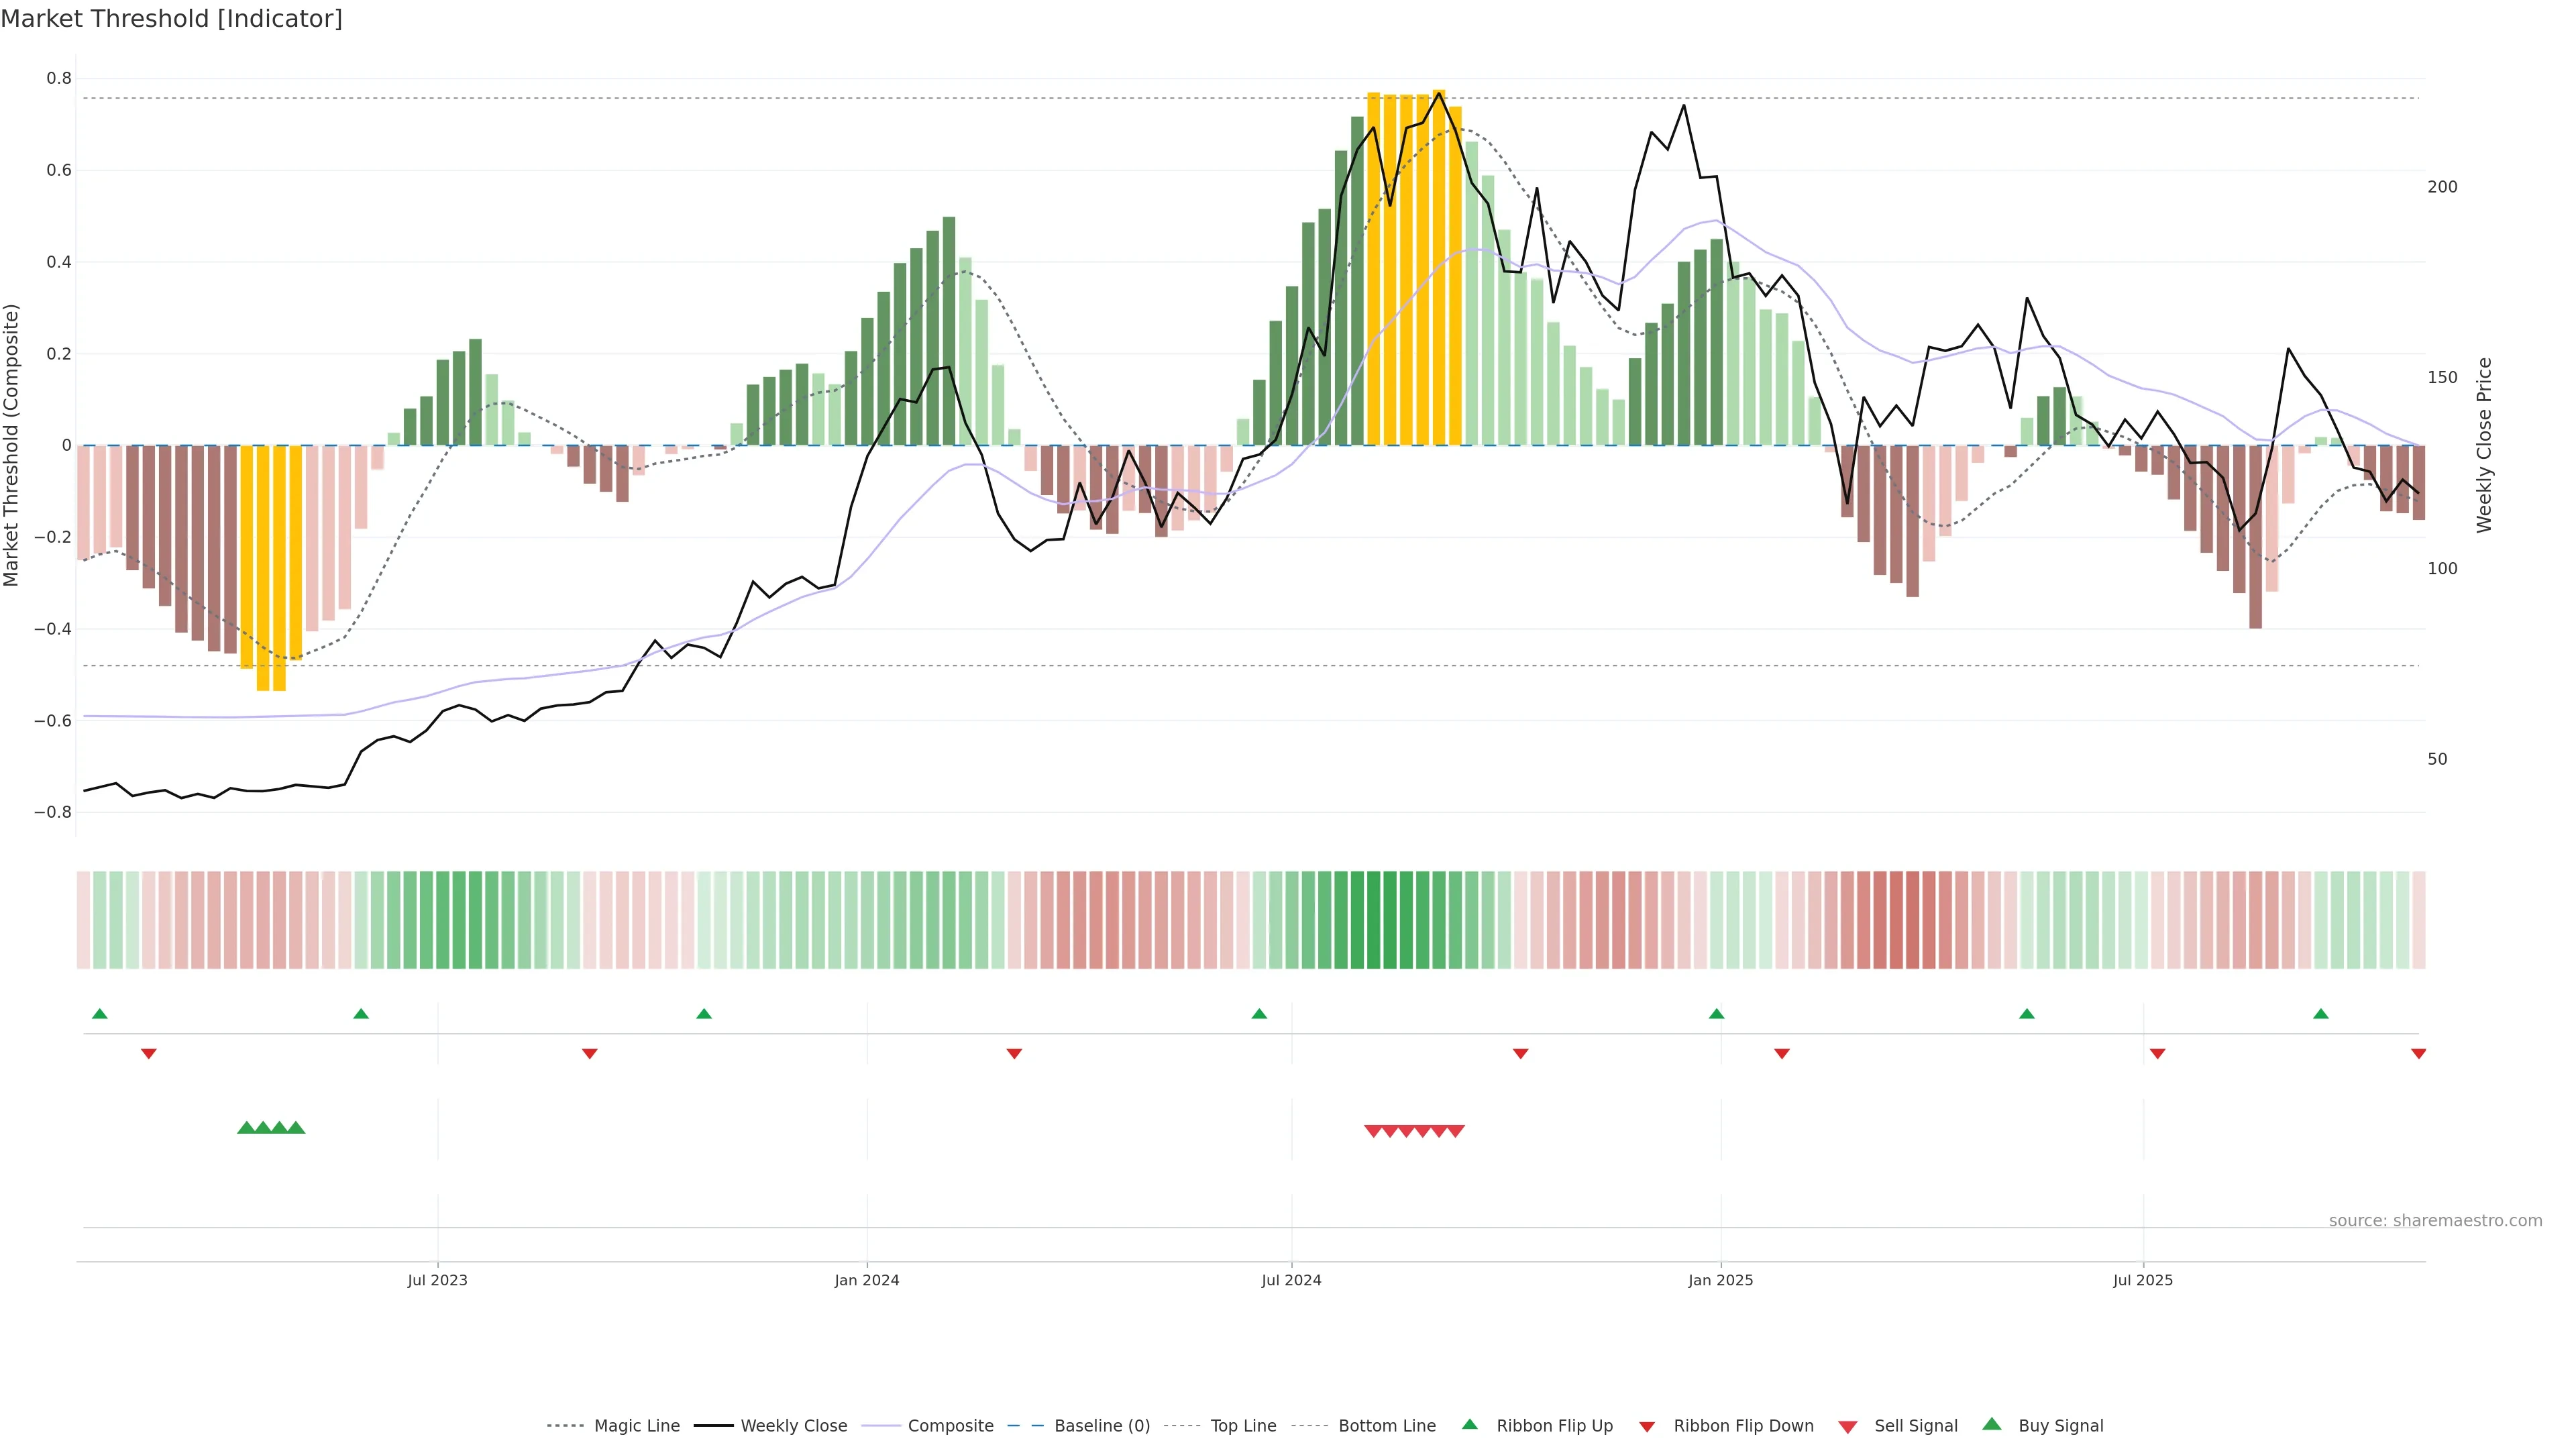Click the source: sharemaestro.com text

pyautogui.click(x=2435, y=1221)
